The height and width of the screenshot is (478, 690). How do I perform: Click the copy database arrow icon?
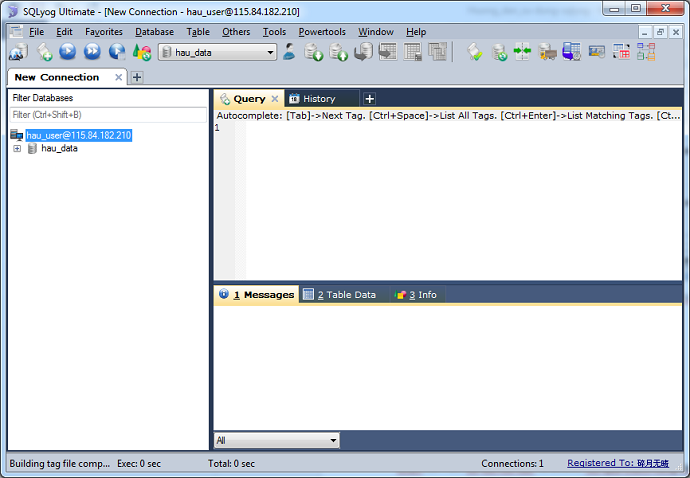pyautogui.click(x=363, y=52)
